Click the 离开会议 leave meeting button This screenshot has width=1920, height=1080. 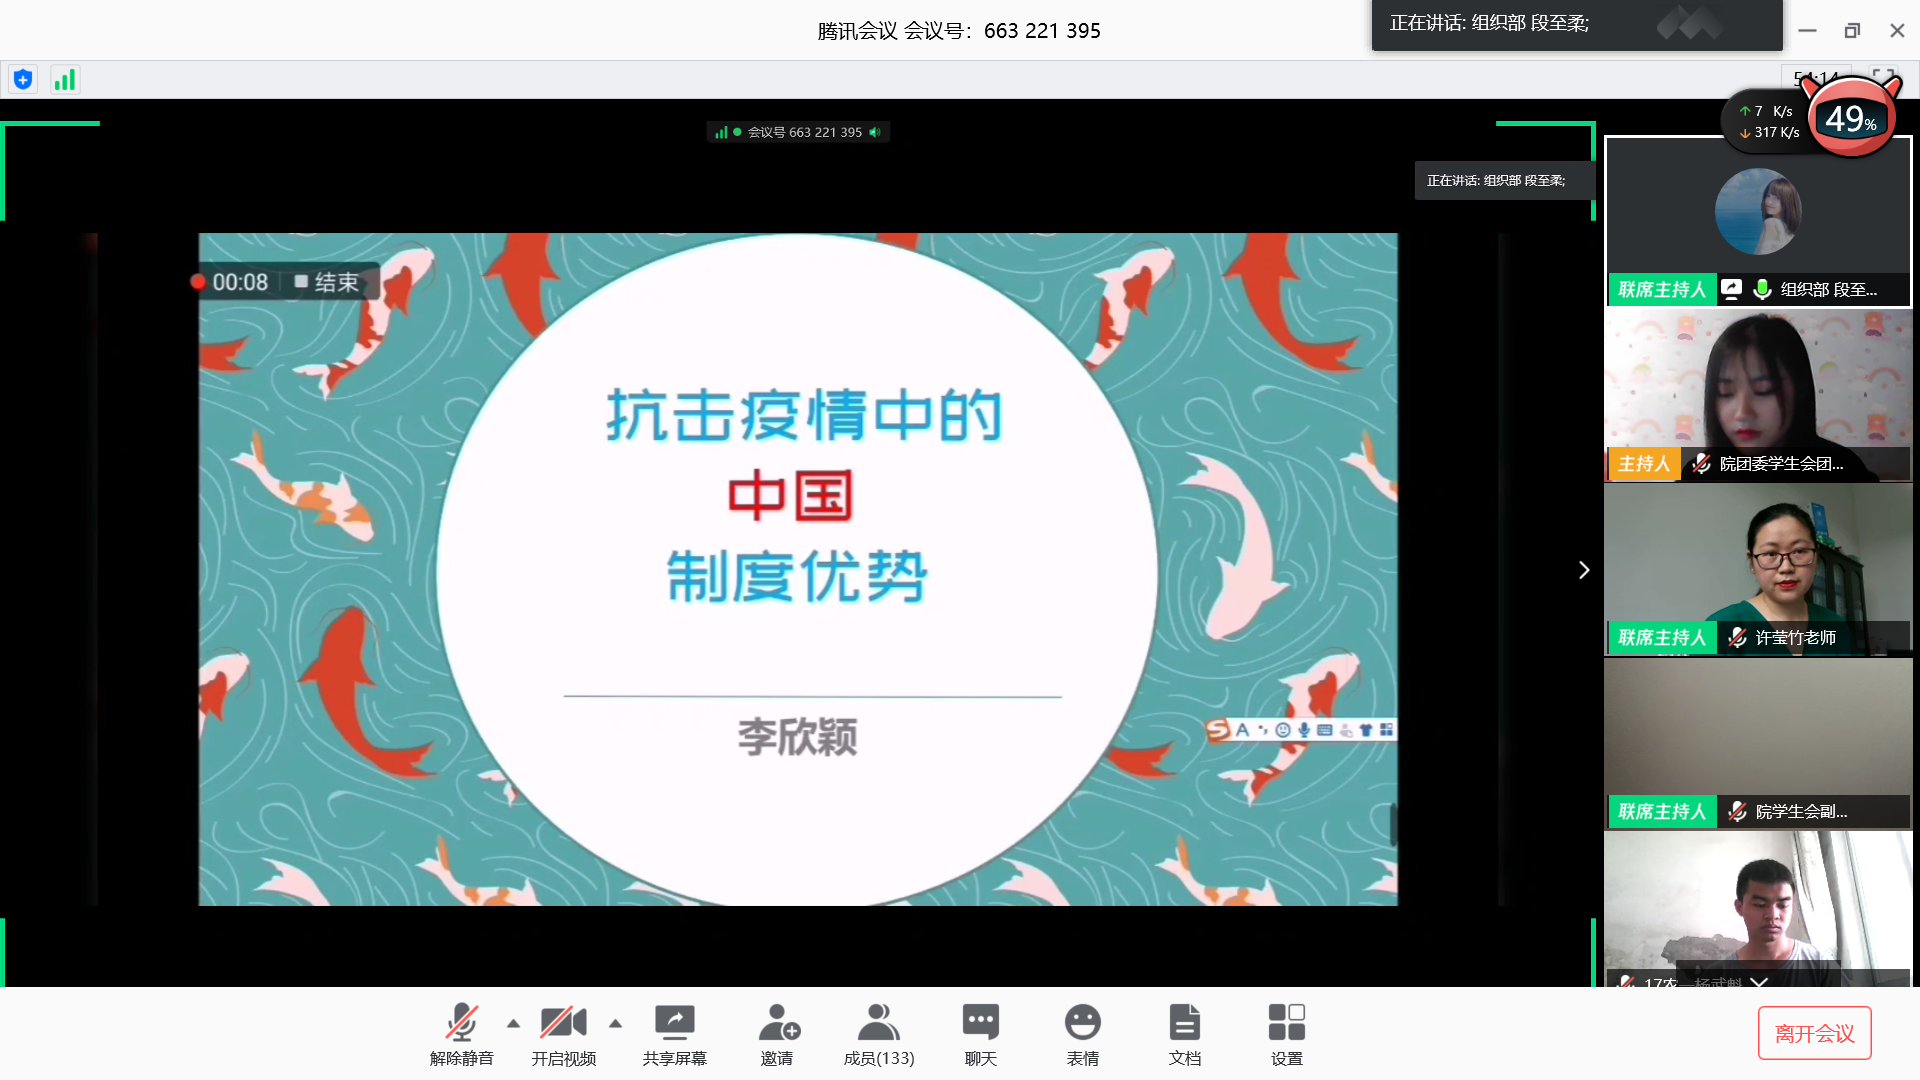[1814, 1032]
